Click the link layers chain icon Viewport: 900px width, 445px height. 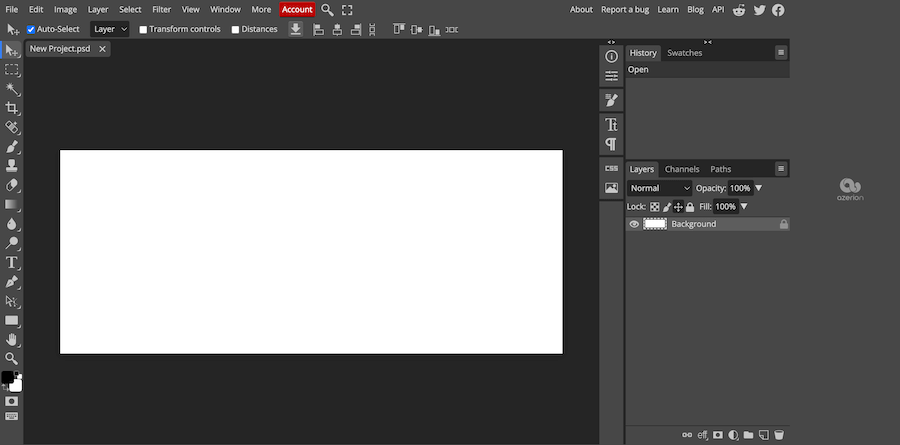[x=686, y=435]
